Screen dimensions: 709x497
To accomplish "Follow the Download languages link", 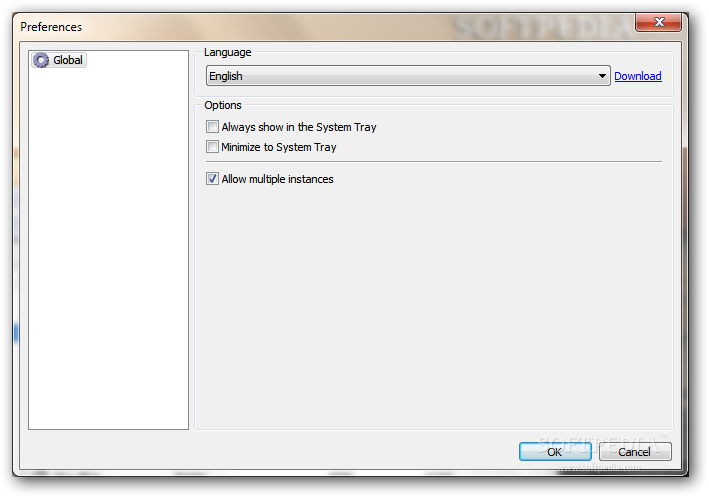I will pyautogui.click(x=638, y=76).
